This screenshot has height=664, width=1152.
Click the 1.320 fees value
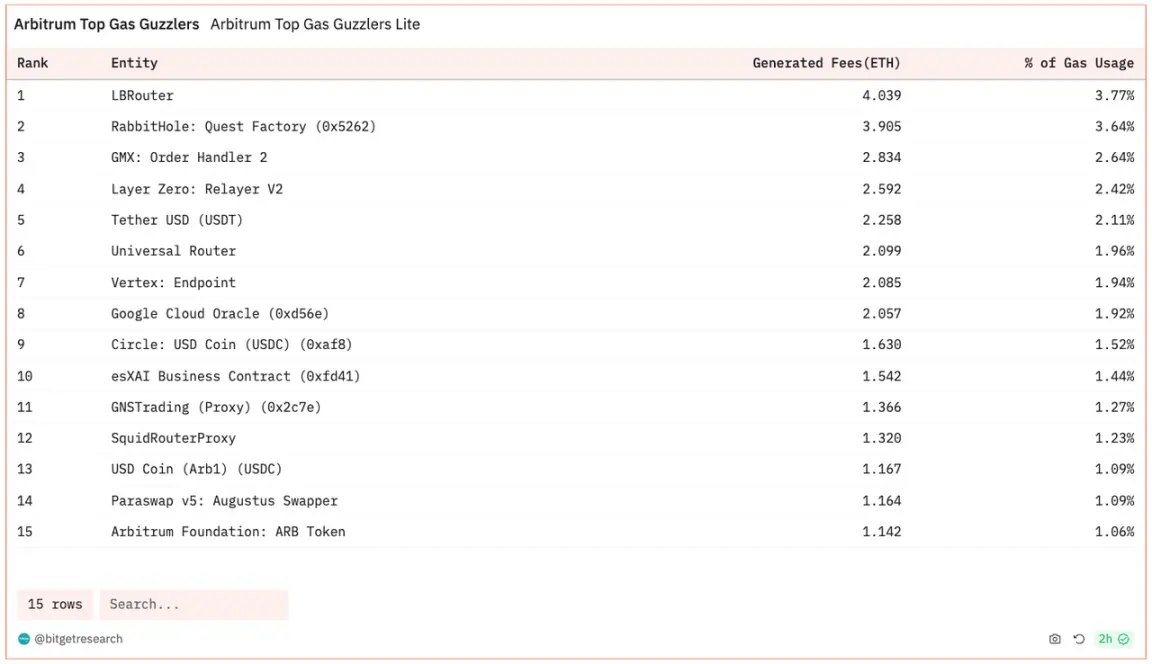[882, 438]
